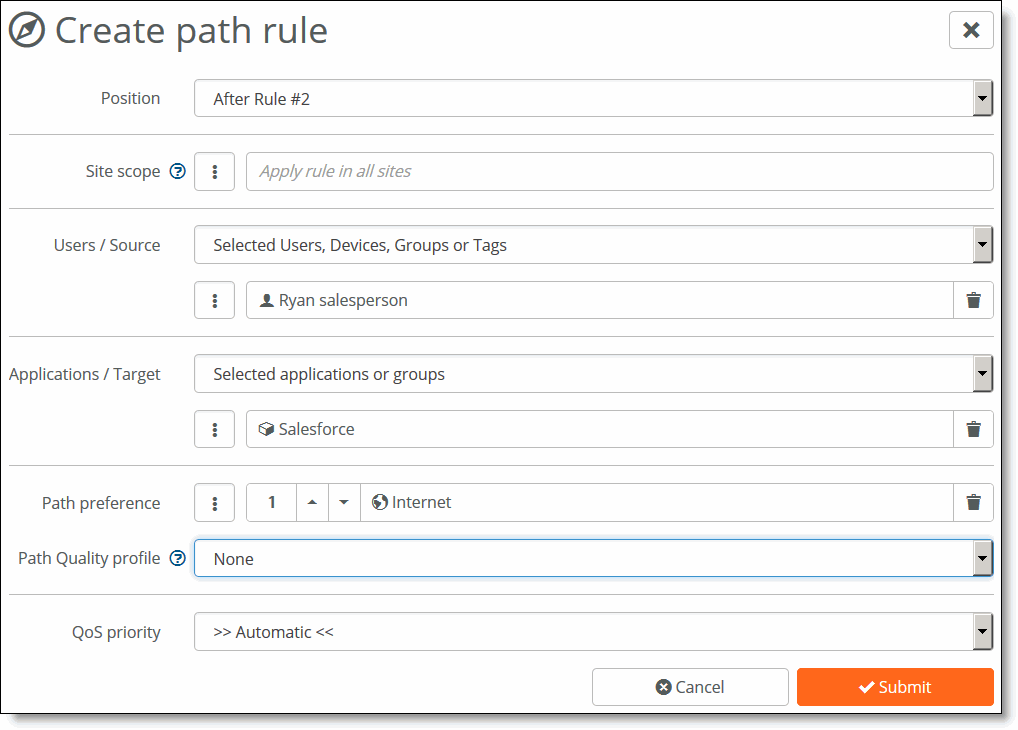Delete the Internet path preference
The image size is (1018, 730).
point(973,503)
